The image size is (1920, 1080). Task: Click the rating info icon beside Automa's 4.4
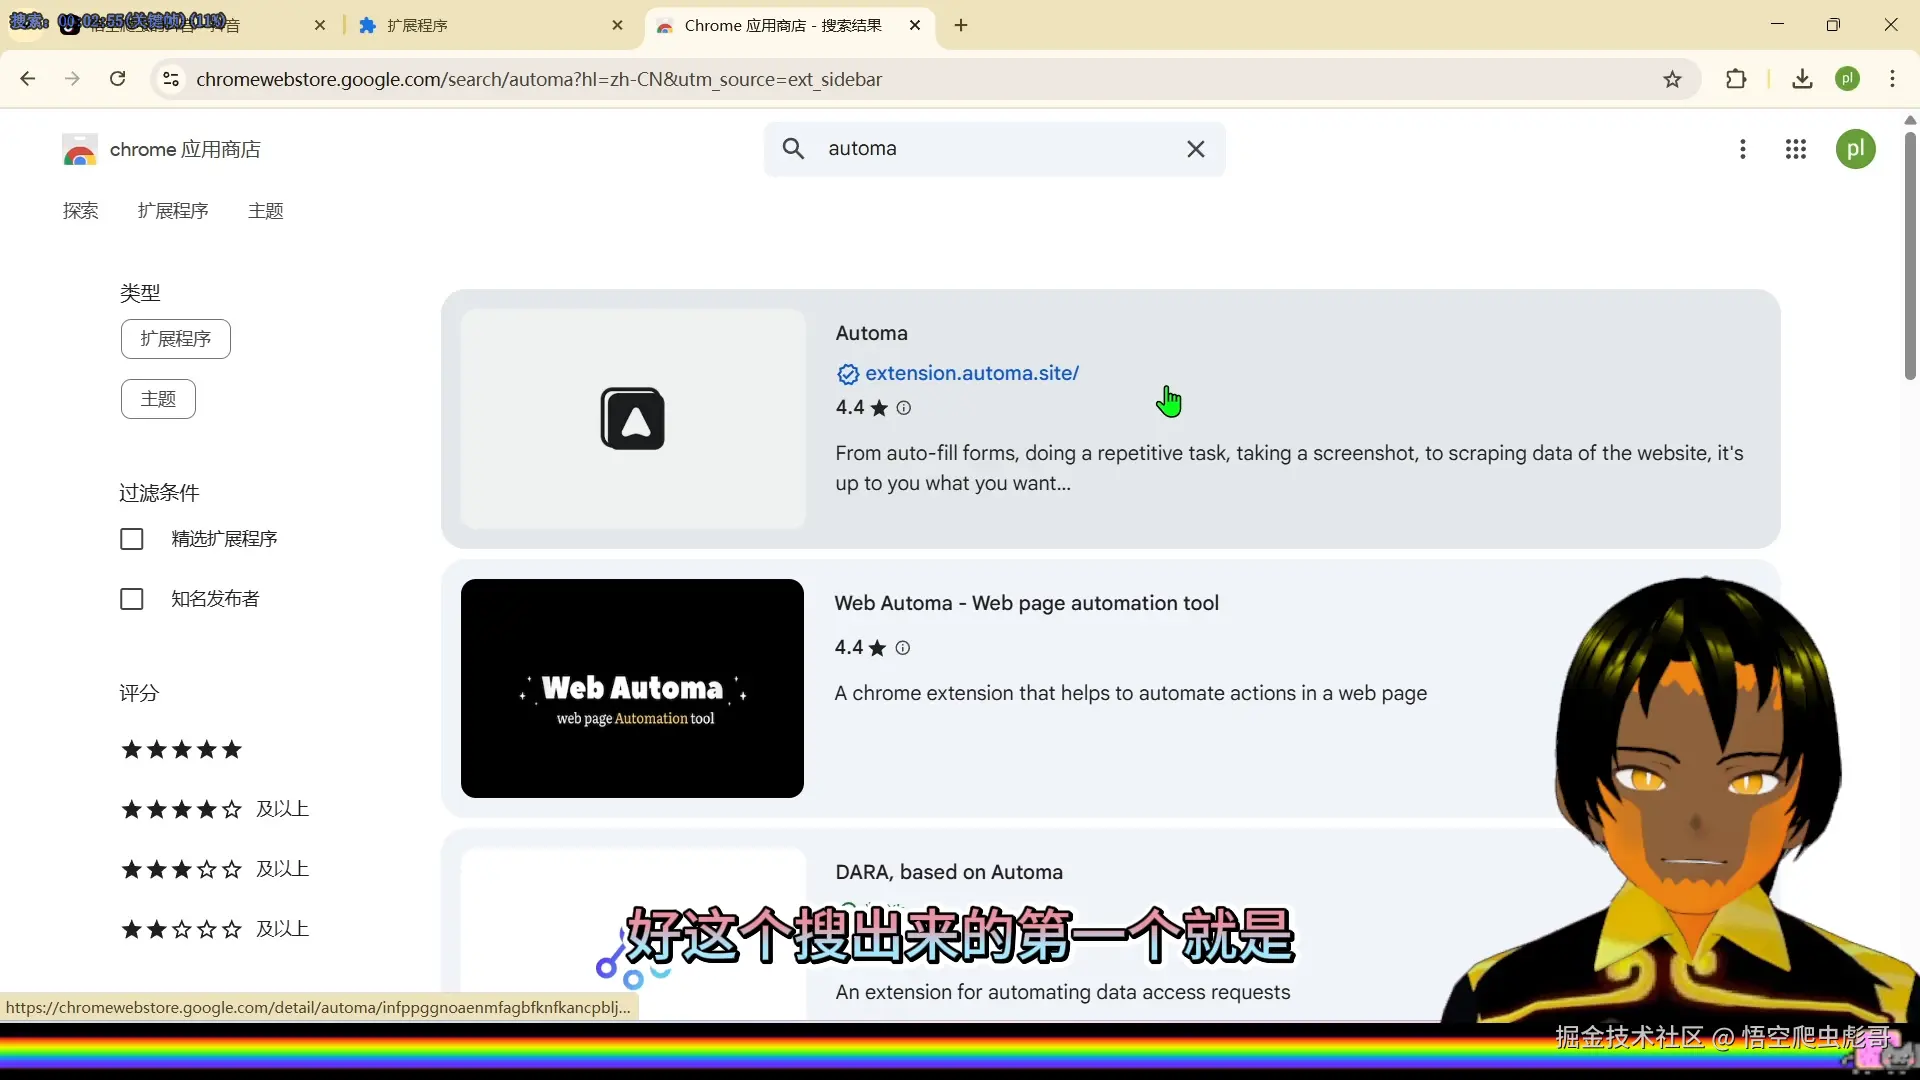click(x=904, y=408)
